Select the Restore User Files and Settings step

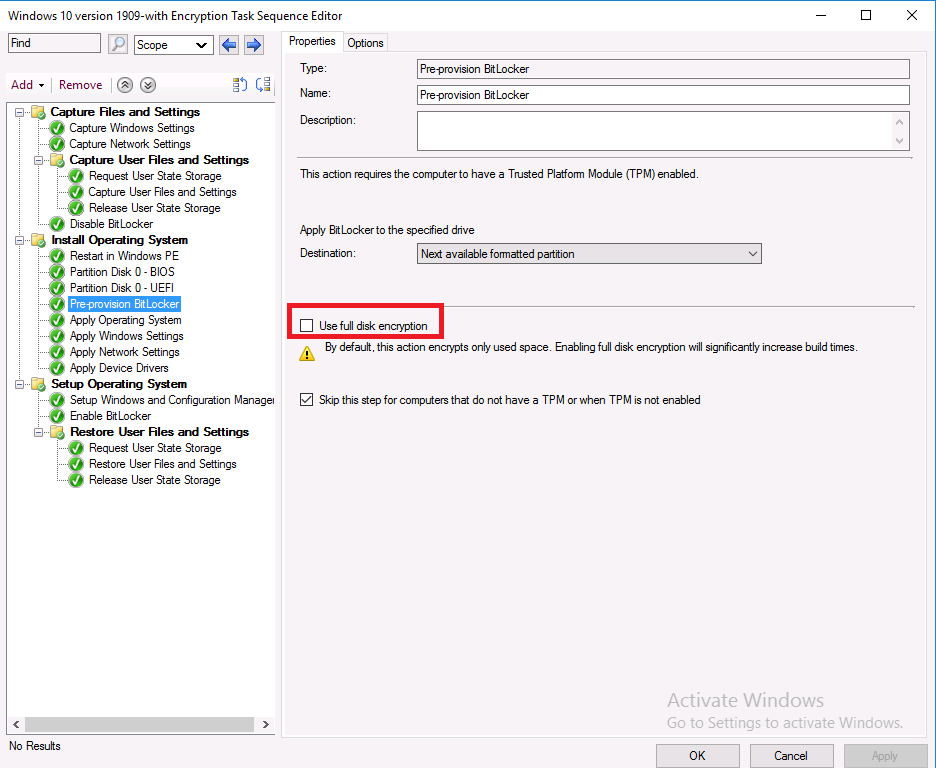click(162, 464)
